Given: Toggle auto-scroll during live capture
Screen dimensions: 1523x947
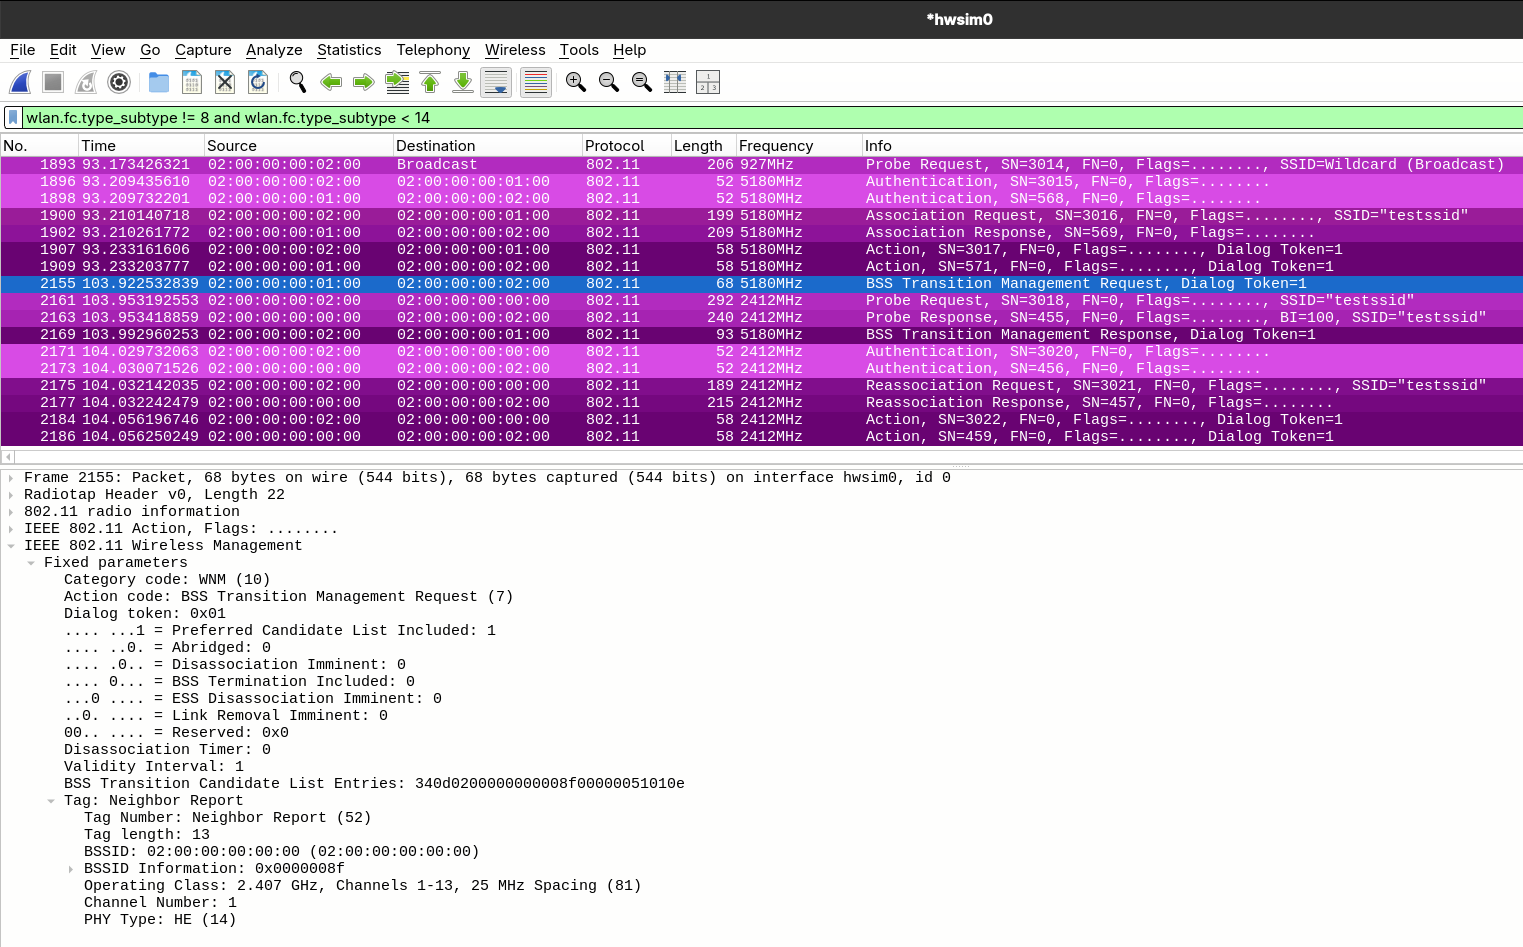Looking at the screenshot, I should [496, 82].
